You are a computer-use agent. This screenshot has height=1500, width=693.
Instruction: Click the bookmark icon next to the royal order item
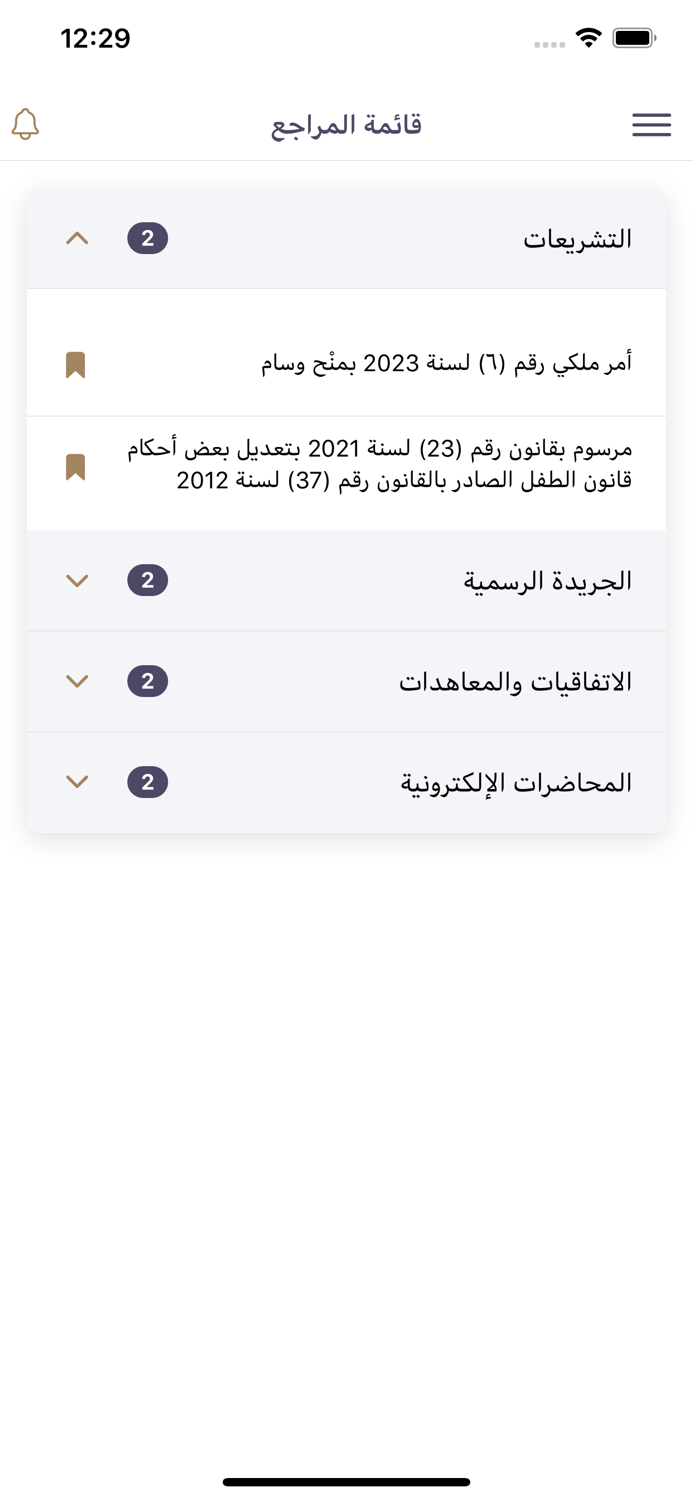76,364
